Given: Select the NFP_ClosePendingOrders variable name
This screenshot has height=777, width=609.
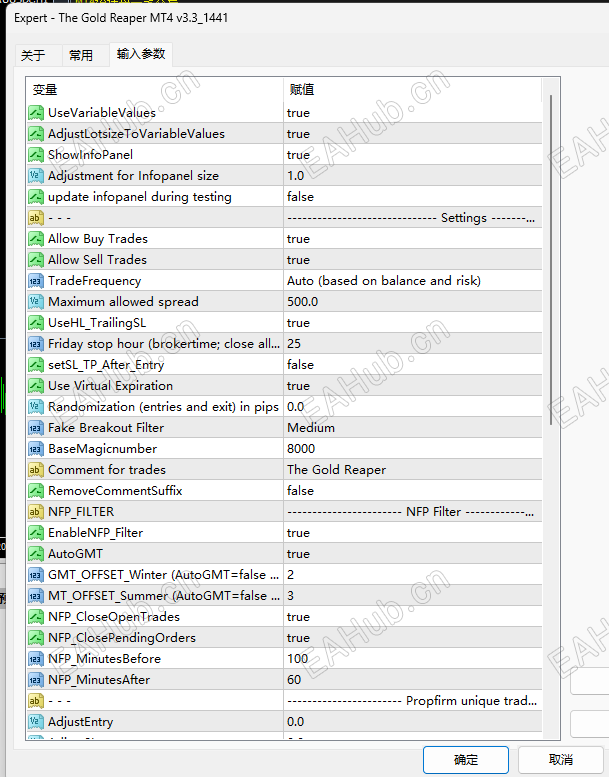Looking at the screenshot, I should point(122,638).
